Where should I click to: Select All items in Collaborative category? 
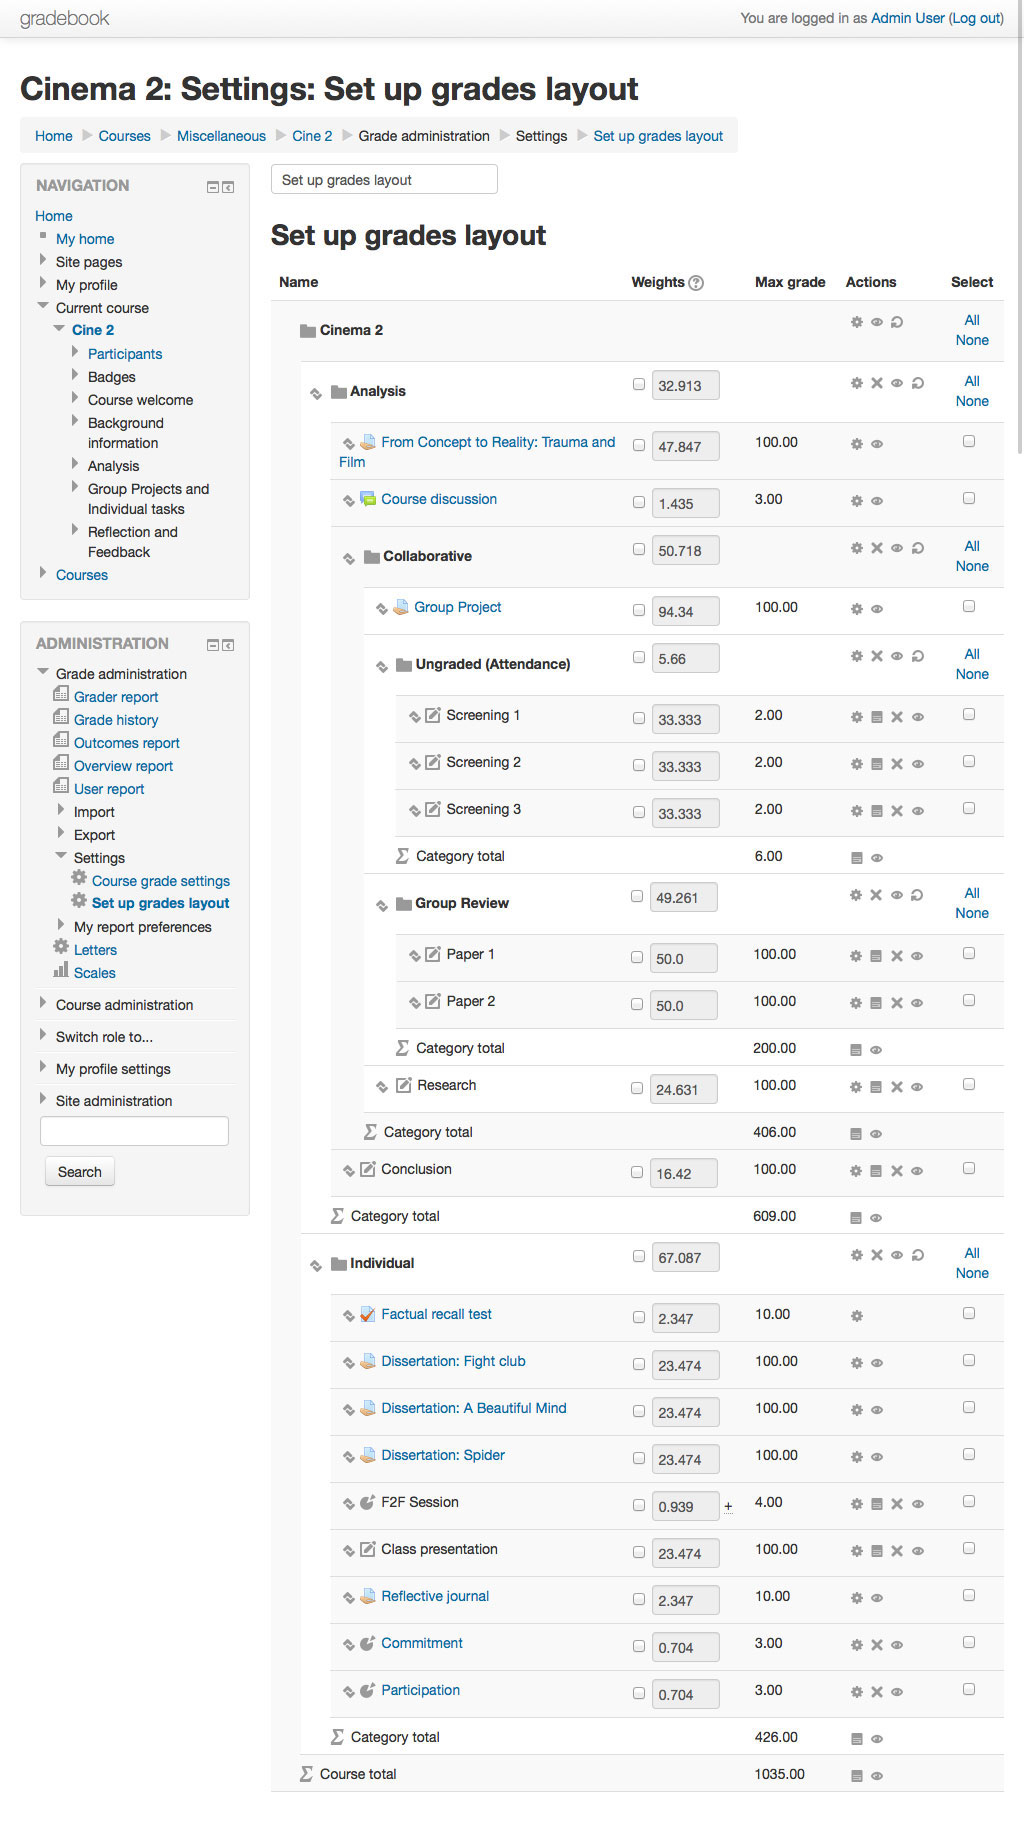coord(972,546)
